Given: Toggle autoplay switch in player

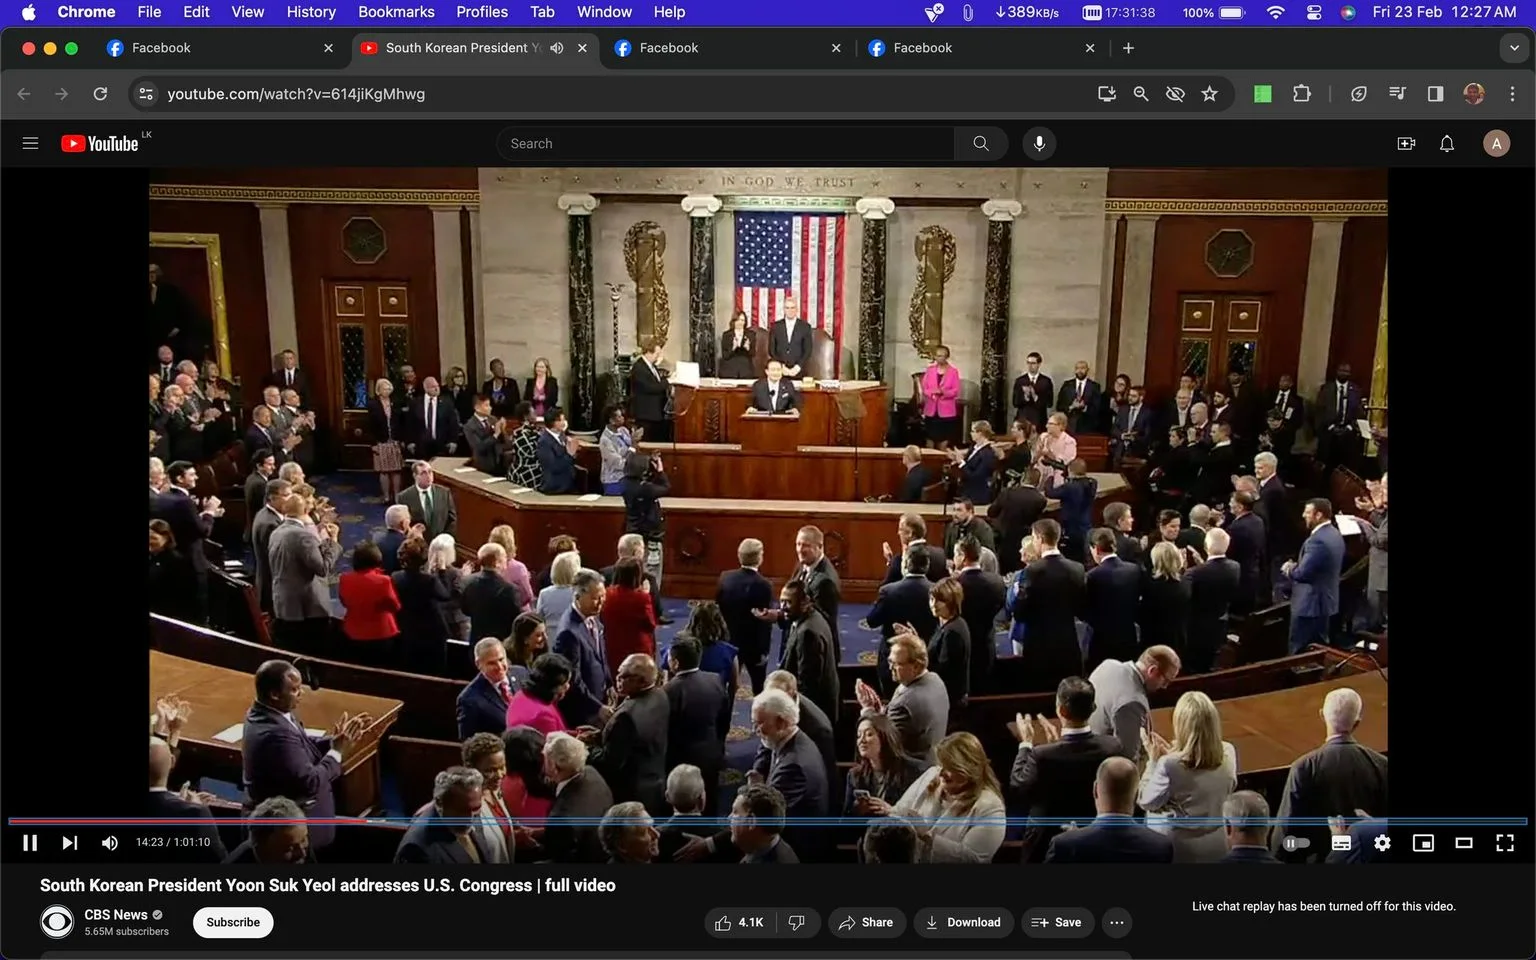Looking at the screenshot, I should 1296,843.
